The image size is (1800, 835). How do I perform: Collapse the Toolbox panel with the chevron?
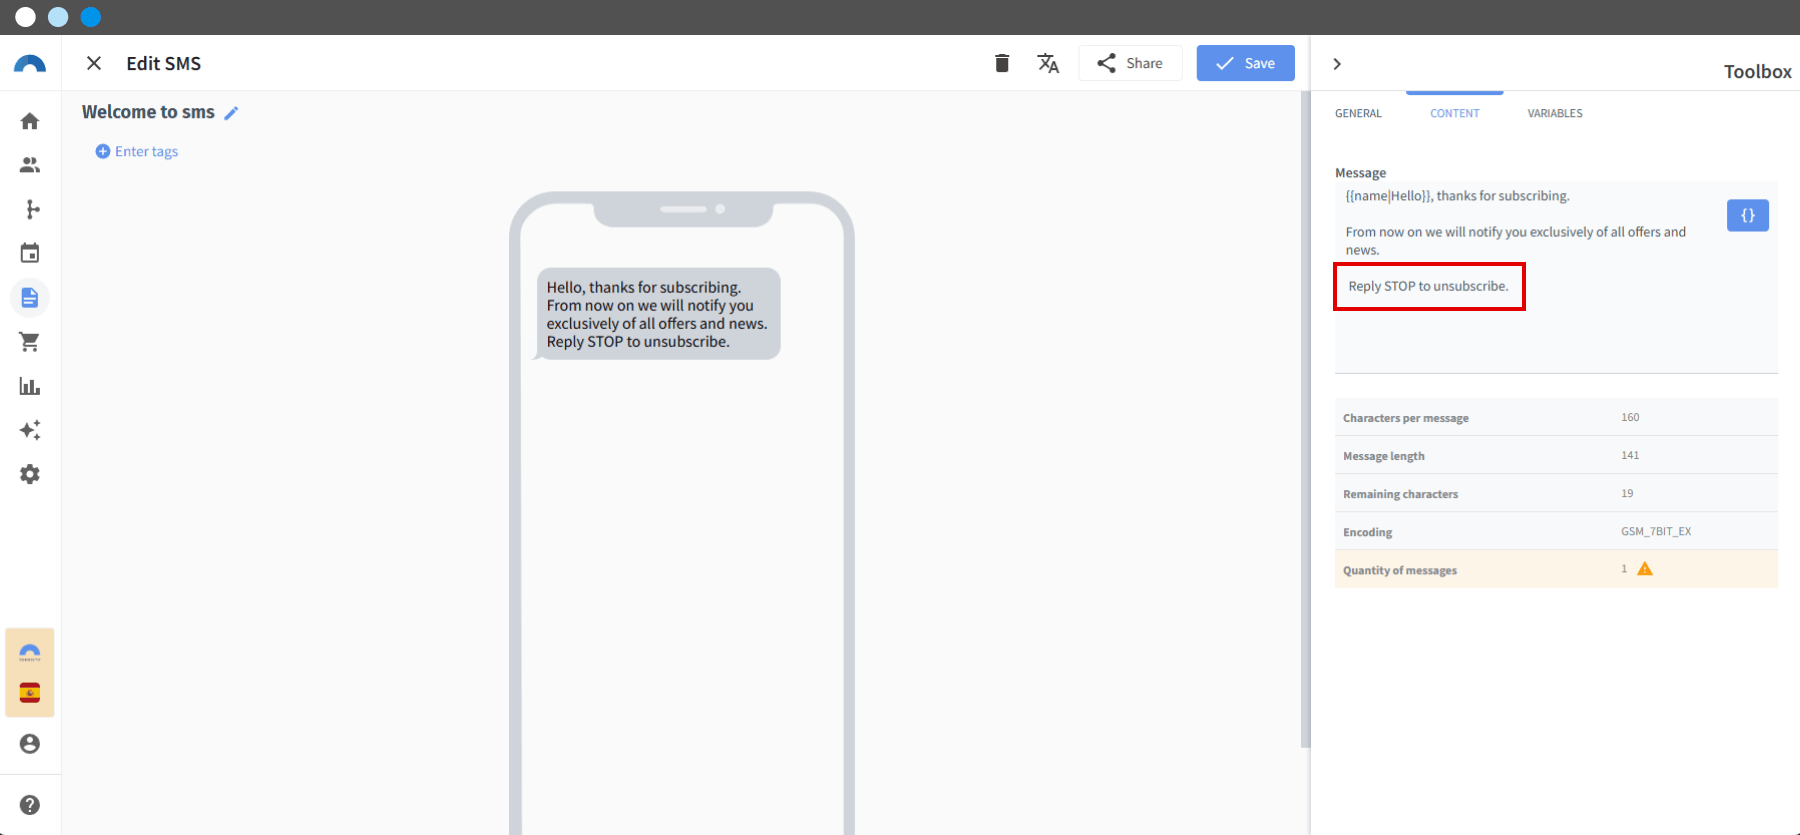(x=1337, y=64)
